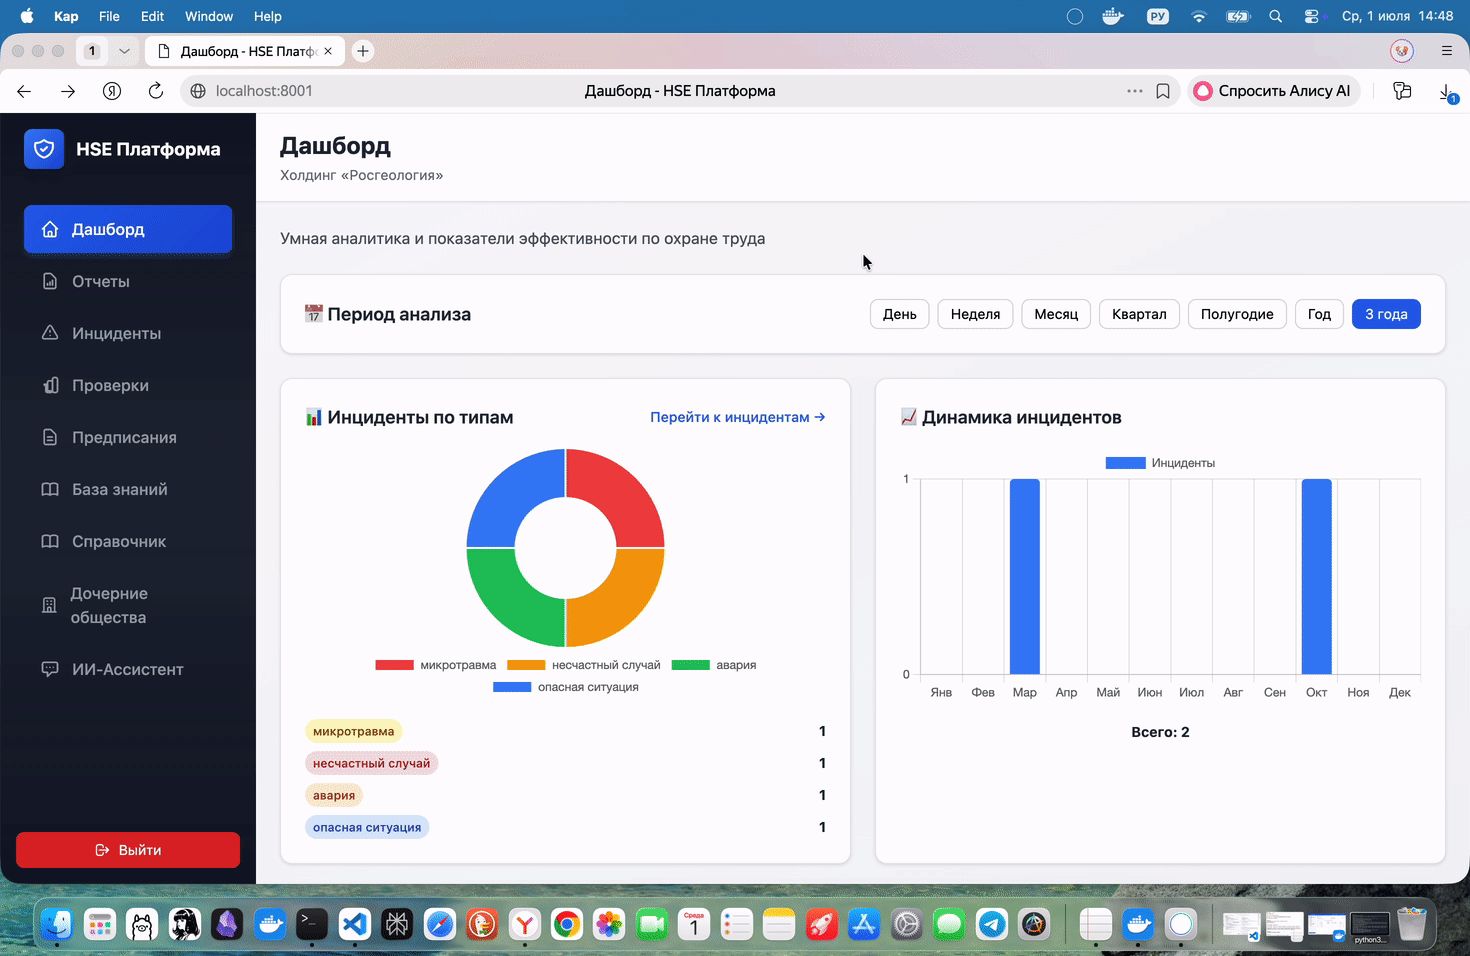1470x956 pixels.
Task: Select the Квартал period
Action: [x=1139, y=314]
